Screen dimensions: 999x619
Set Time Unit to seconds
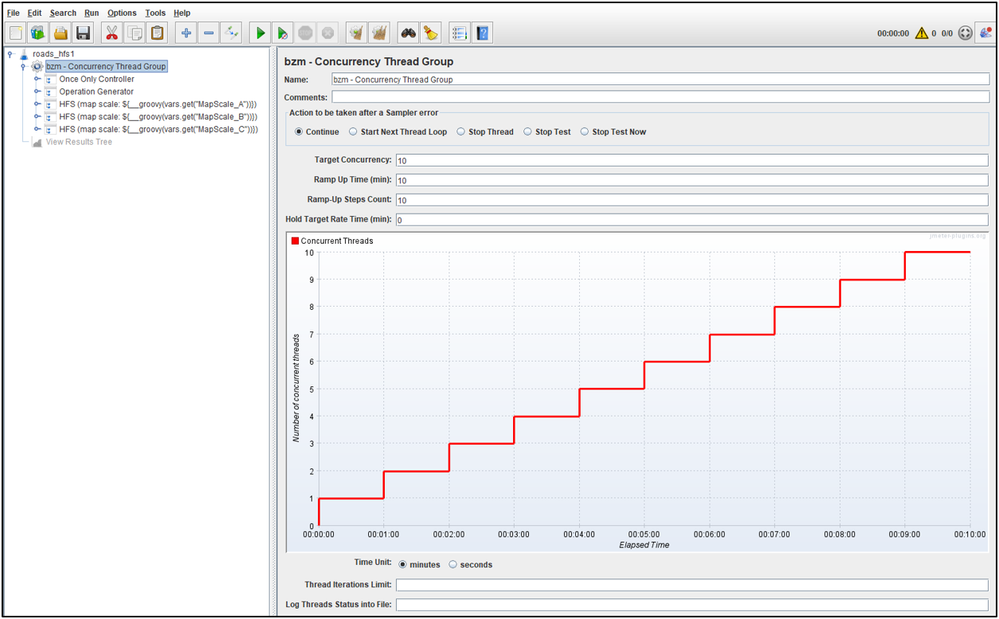pyautogui.click(x=453, y=565)
